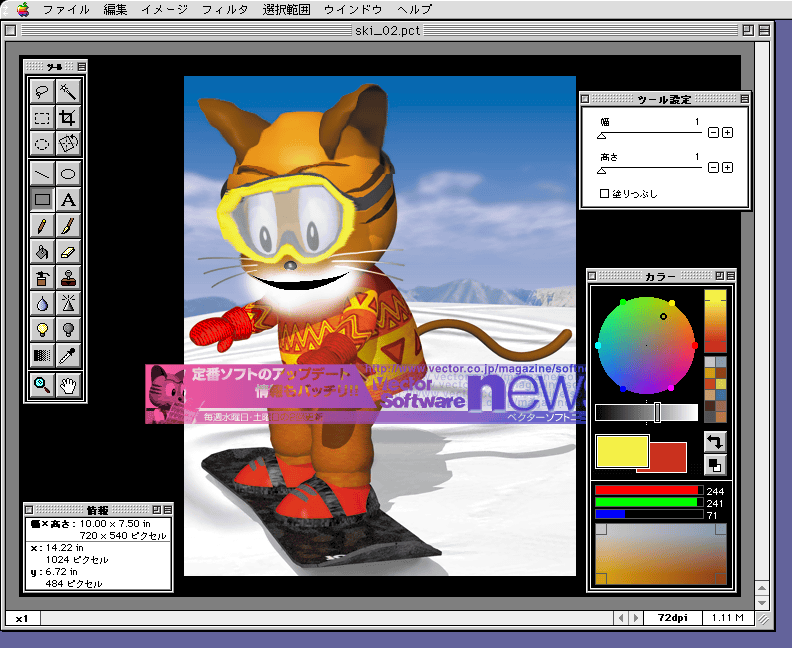Select the Line drawing tool
The width and height of the screenshot is (792, 648).
coord(42,174)
